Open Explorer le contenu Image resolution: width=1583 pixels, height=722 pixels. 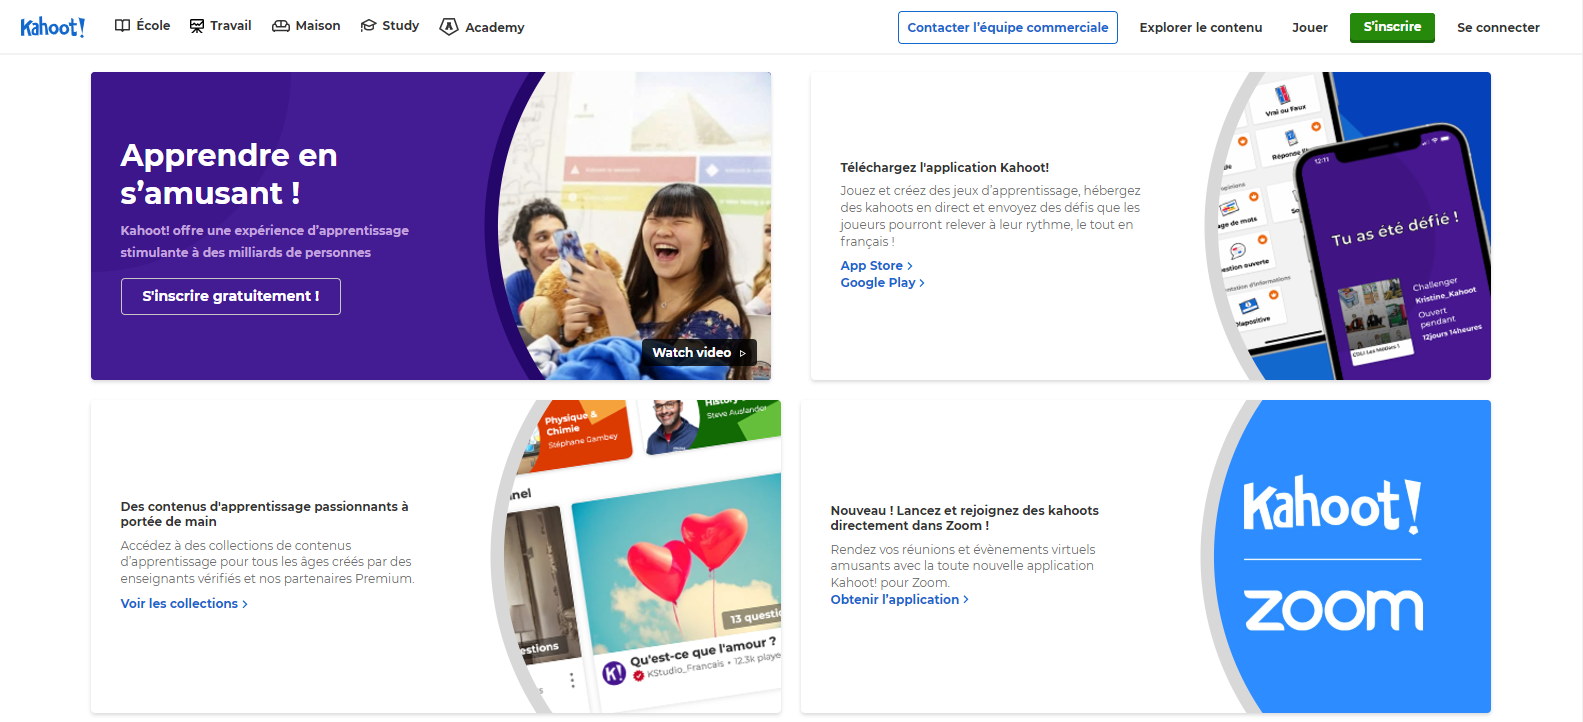coord(1200,27)
